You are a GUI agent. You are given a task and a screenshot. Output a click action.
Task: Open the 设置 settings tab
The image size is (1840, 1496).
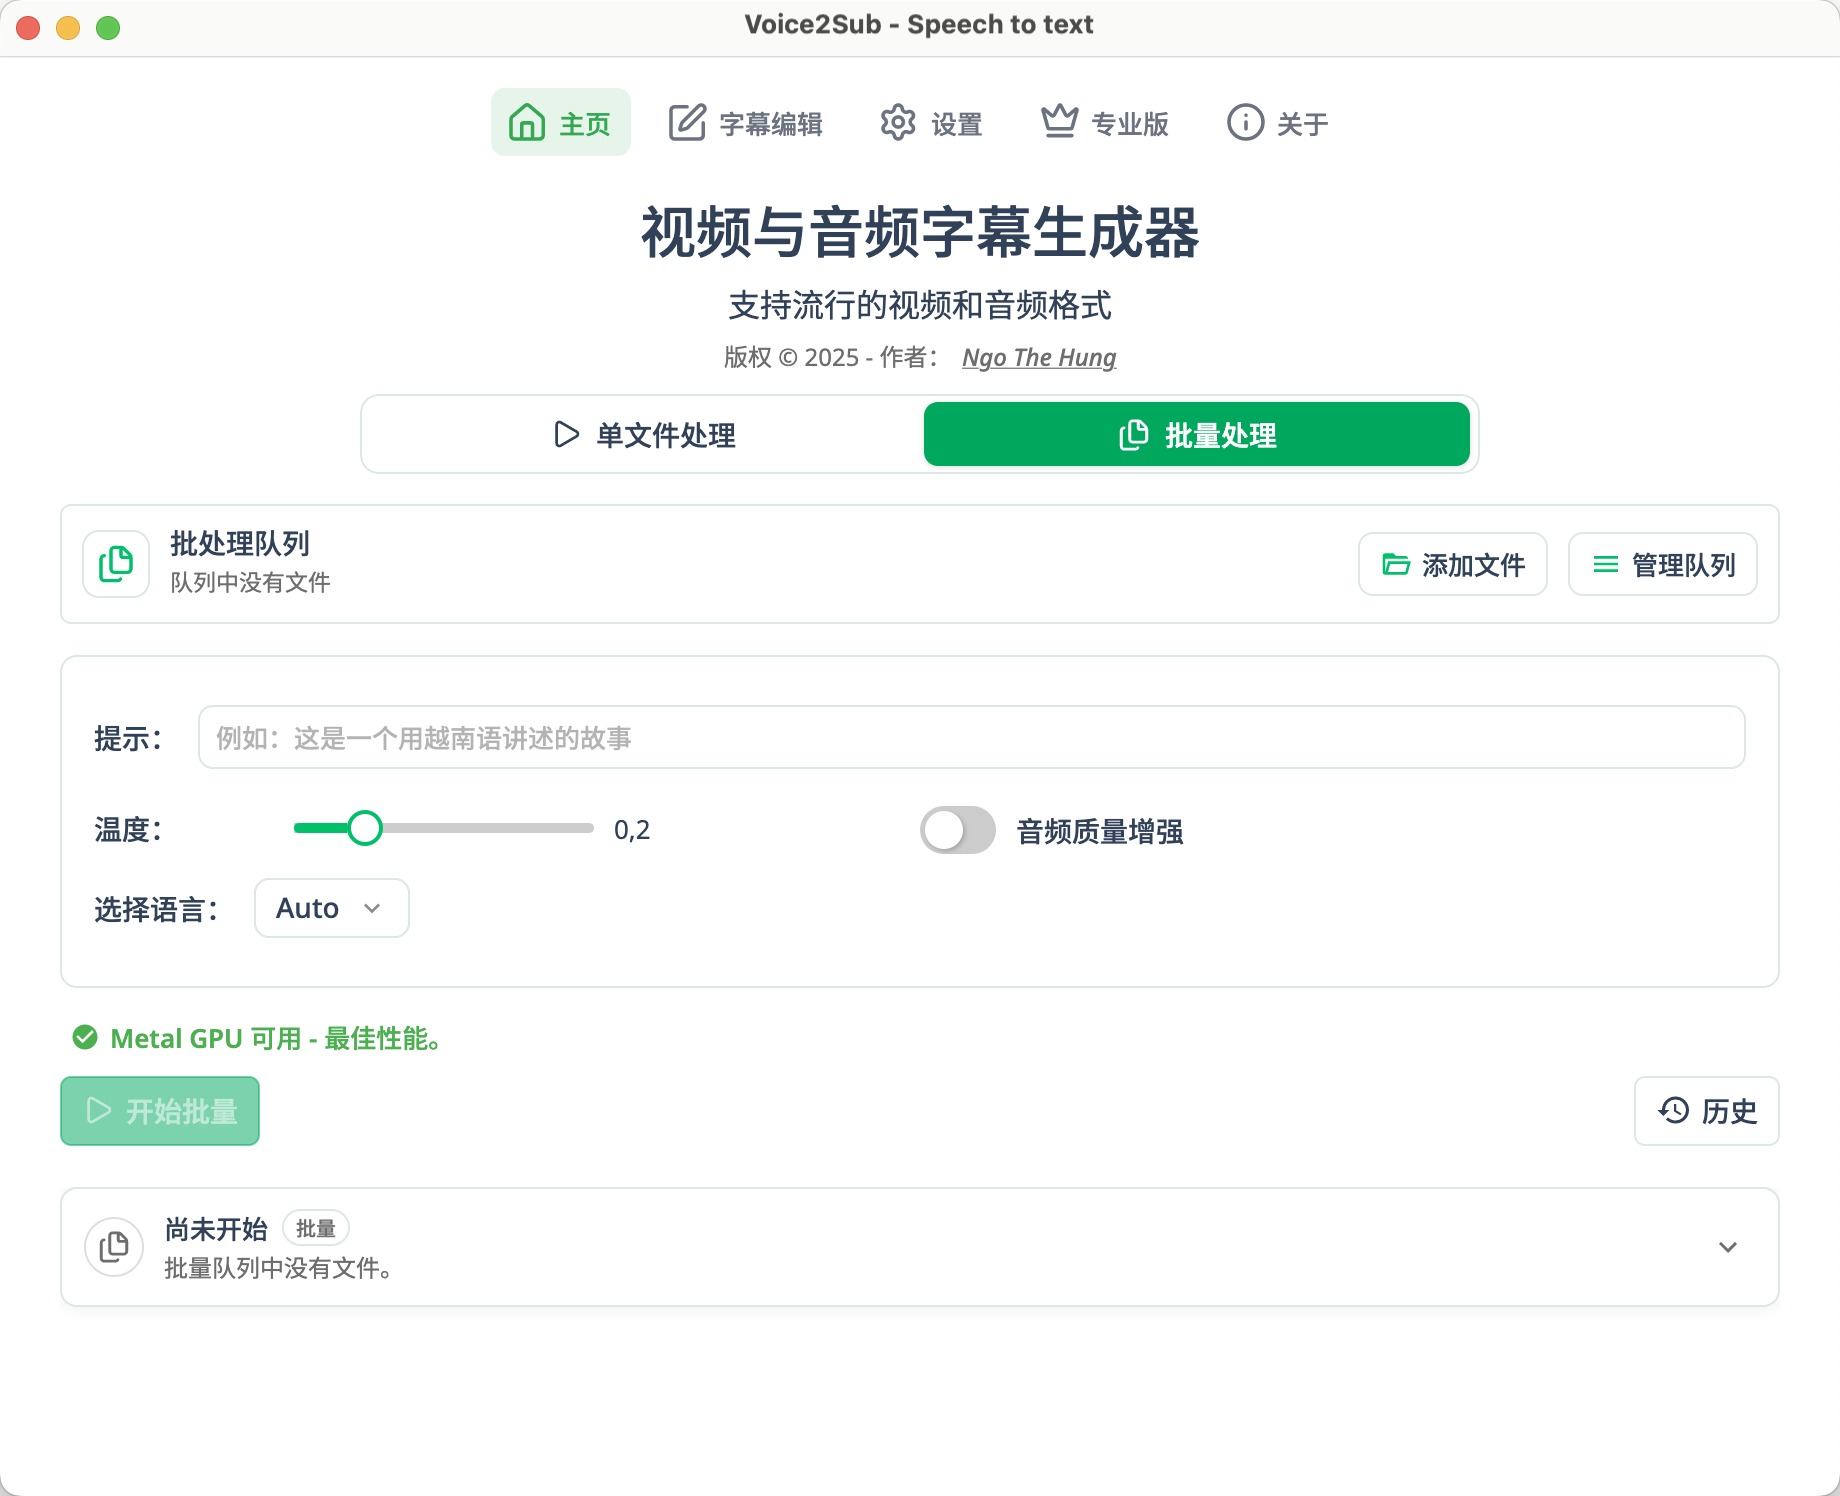click(x=931, y=123)
